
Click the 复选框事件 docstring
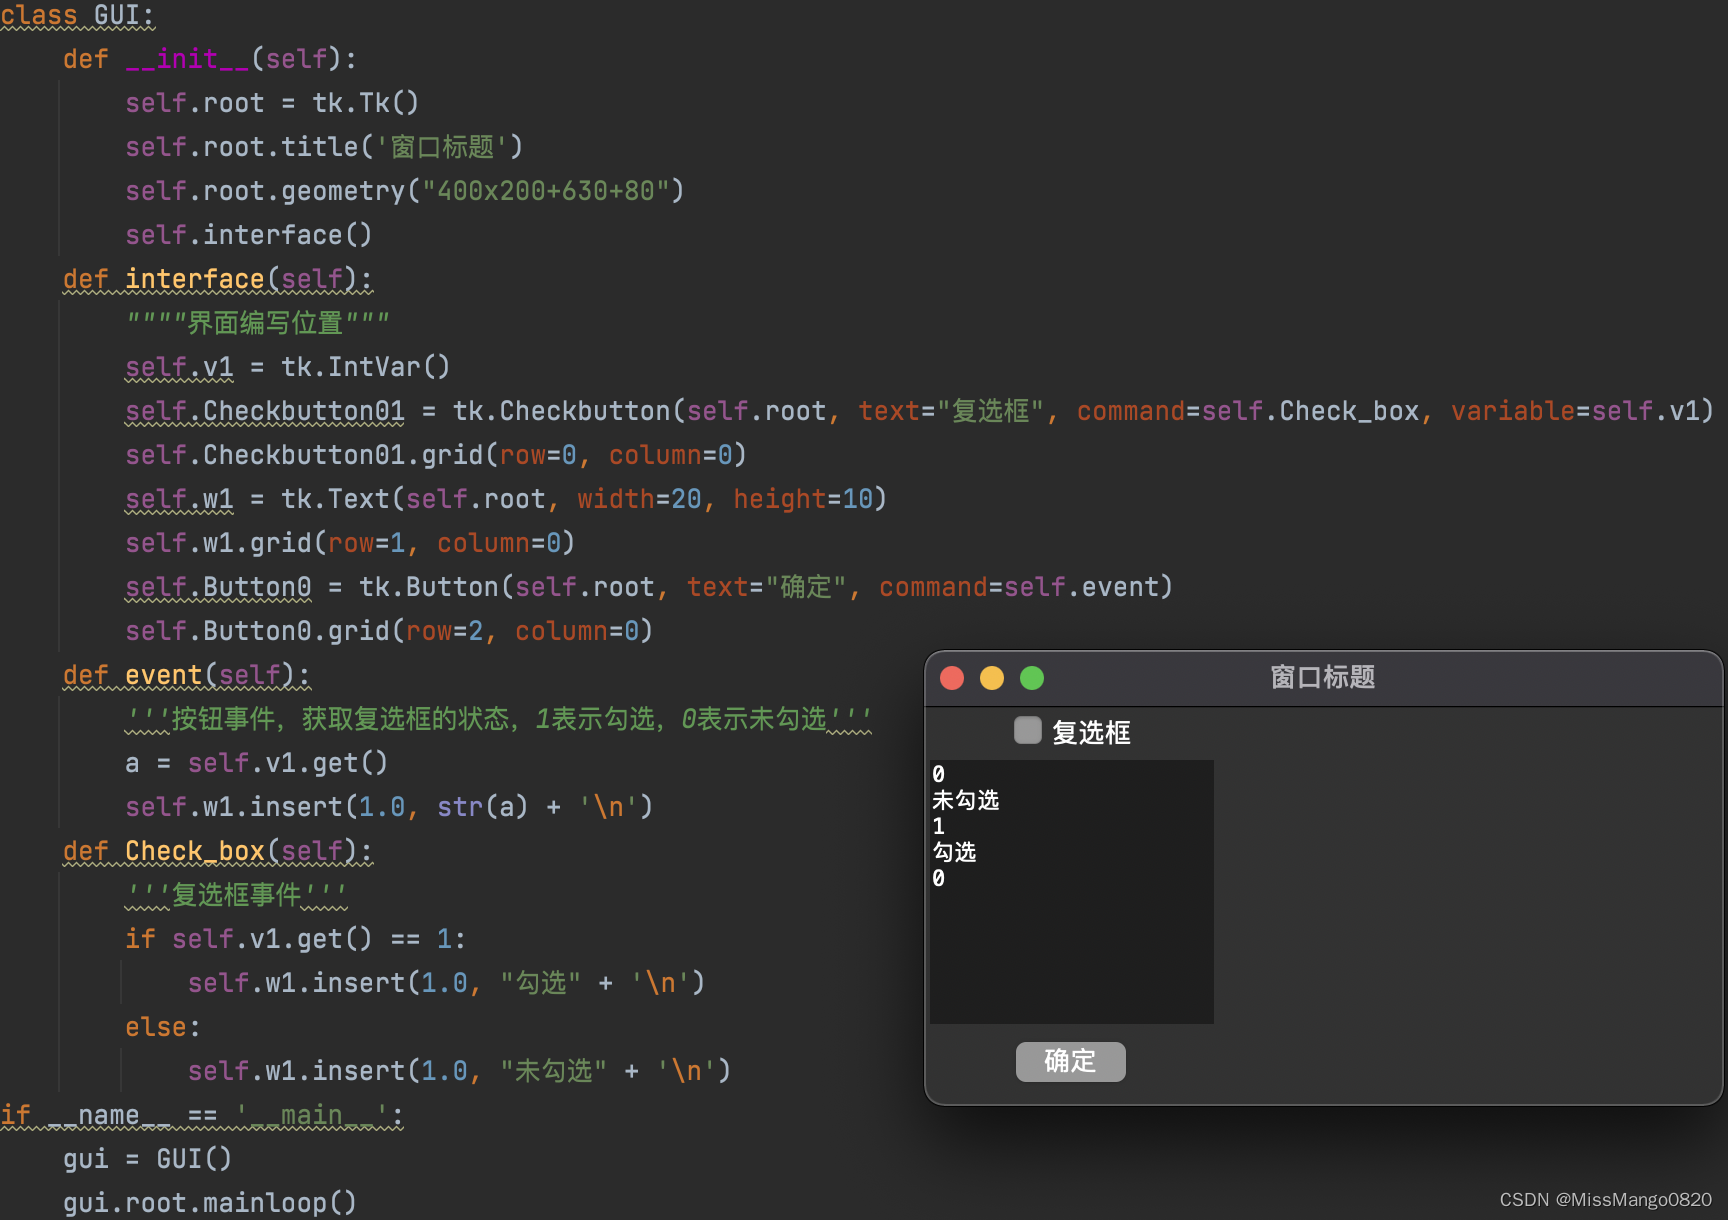(236, 895)
